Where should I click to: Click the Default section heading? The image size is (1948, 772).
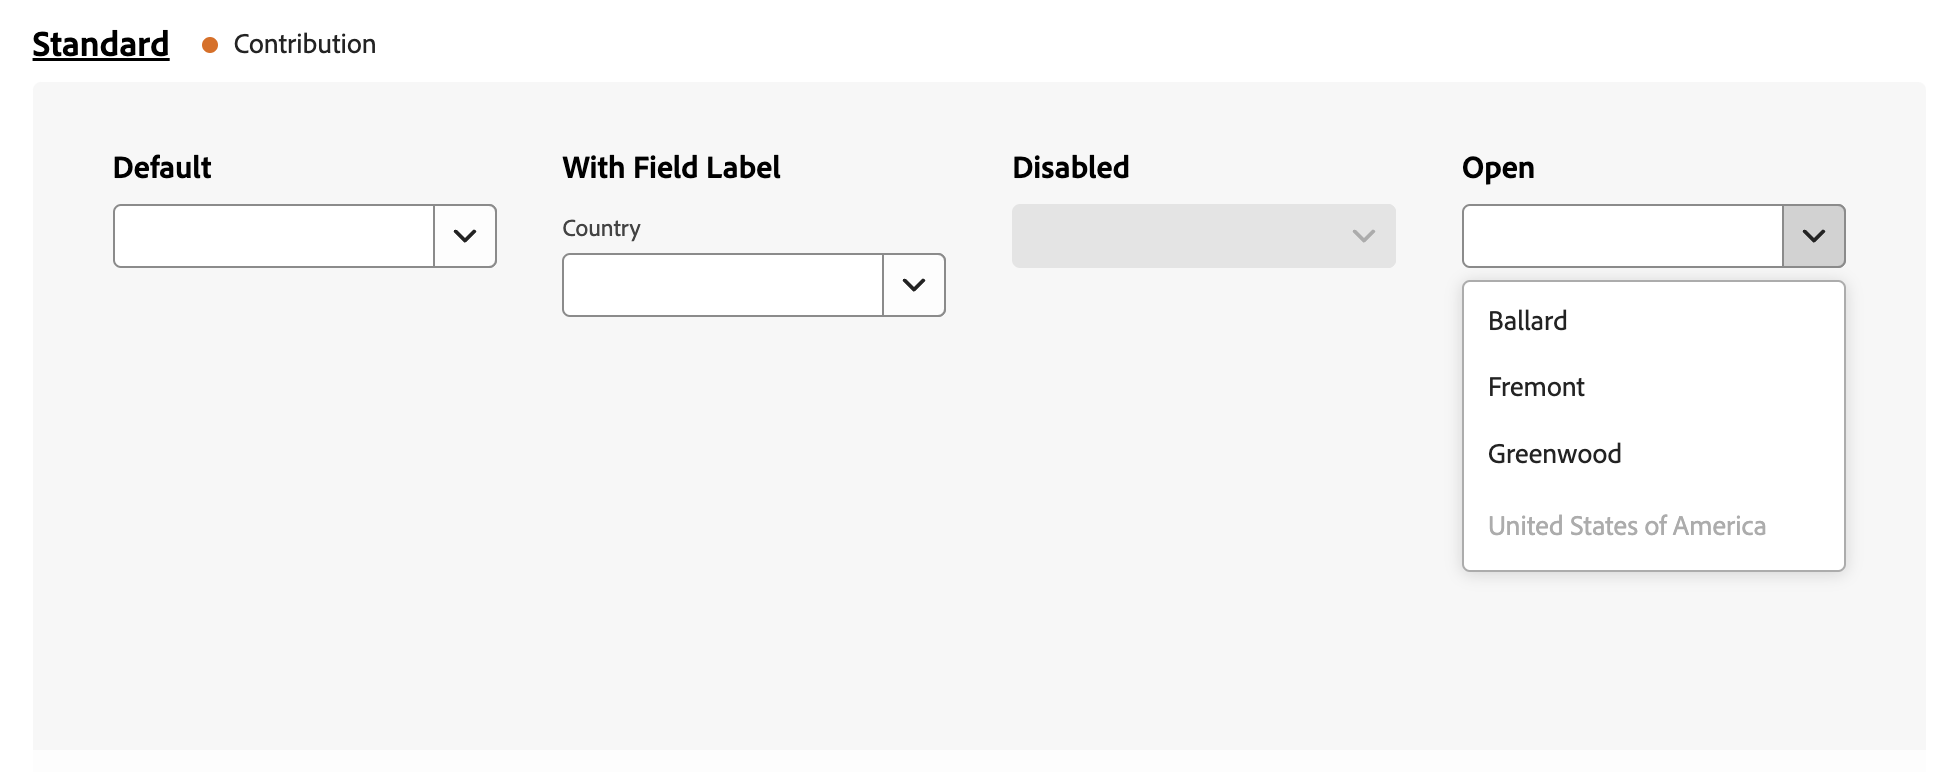(162, 167)
